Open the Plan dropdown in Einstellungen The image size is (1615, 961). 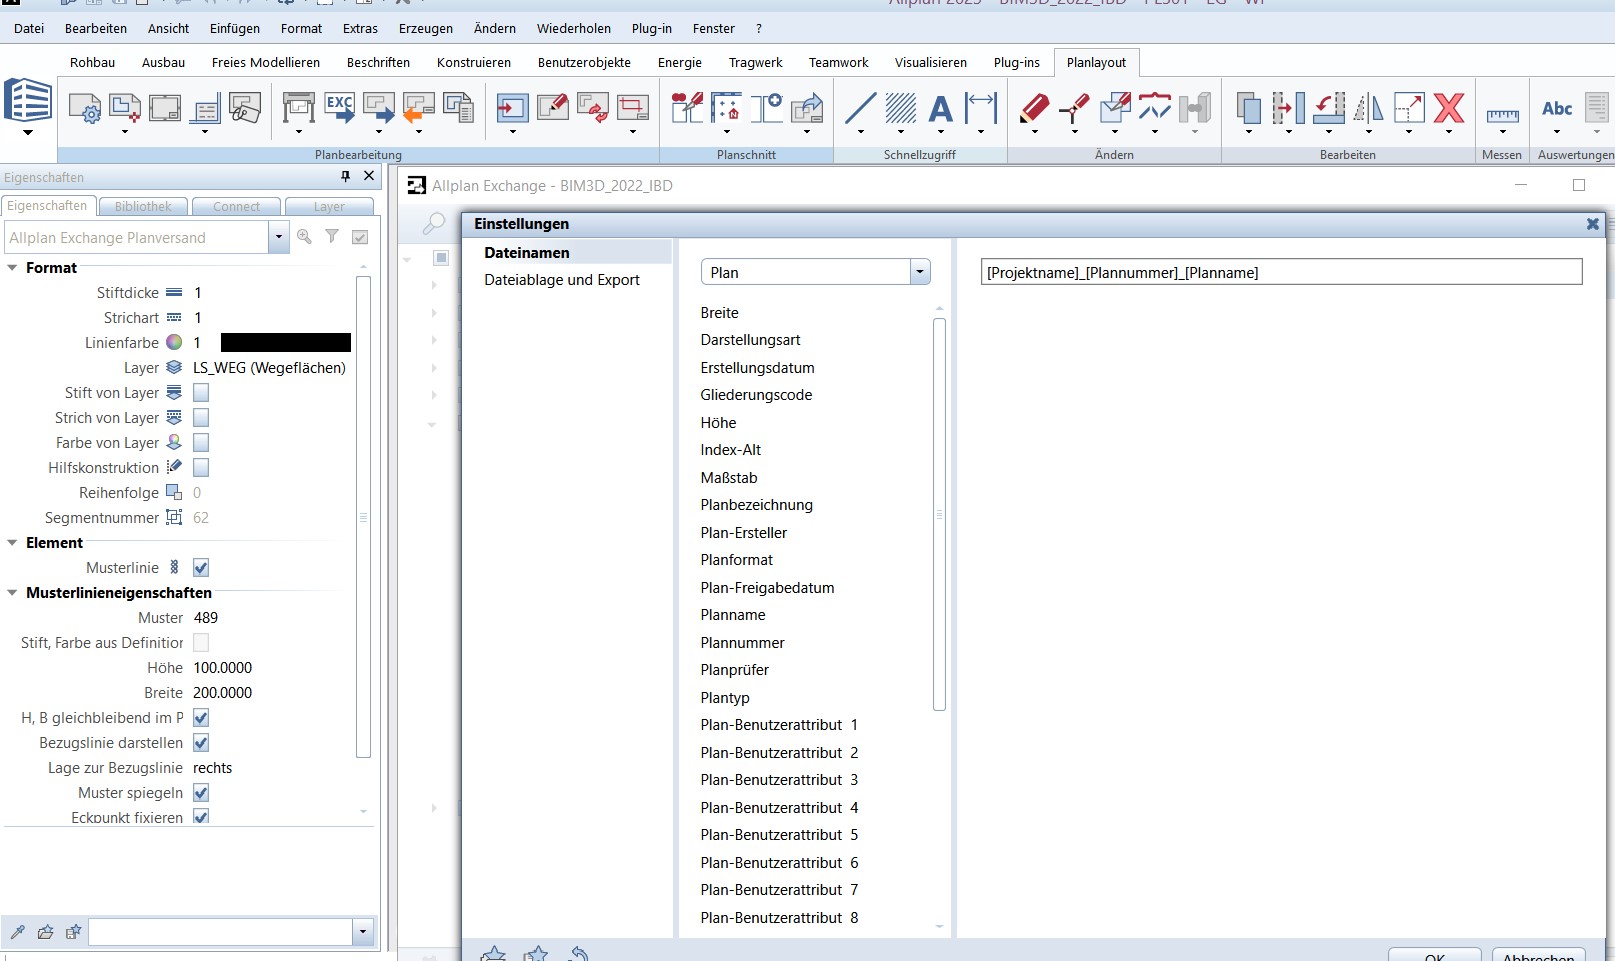click(x=920, y=272)
